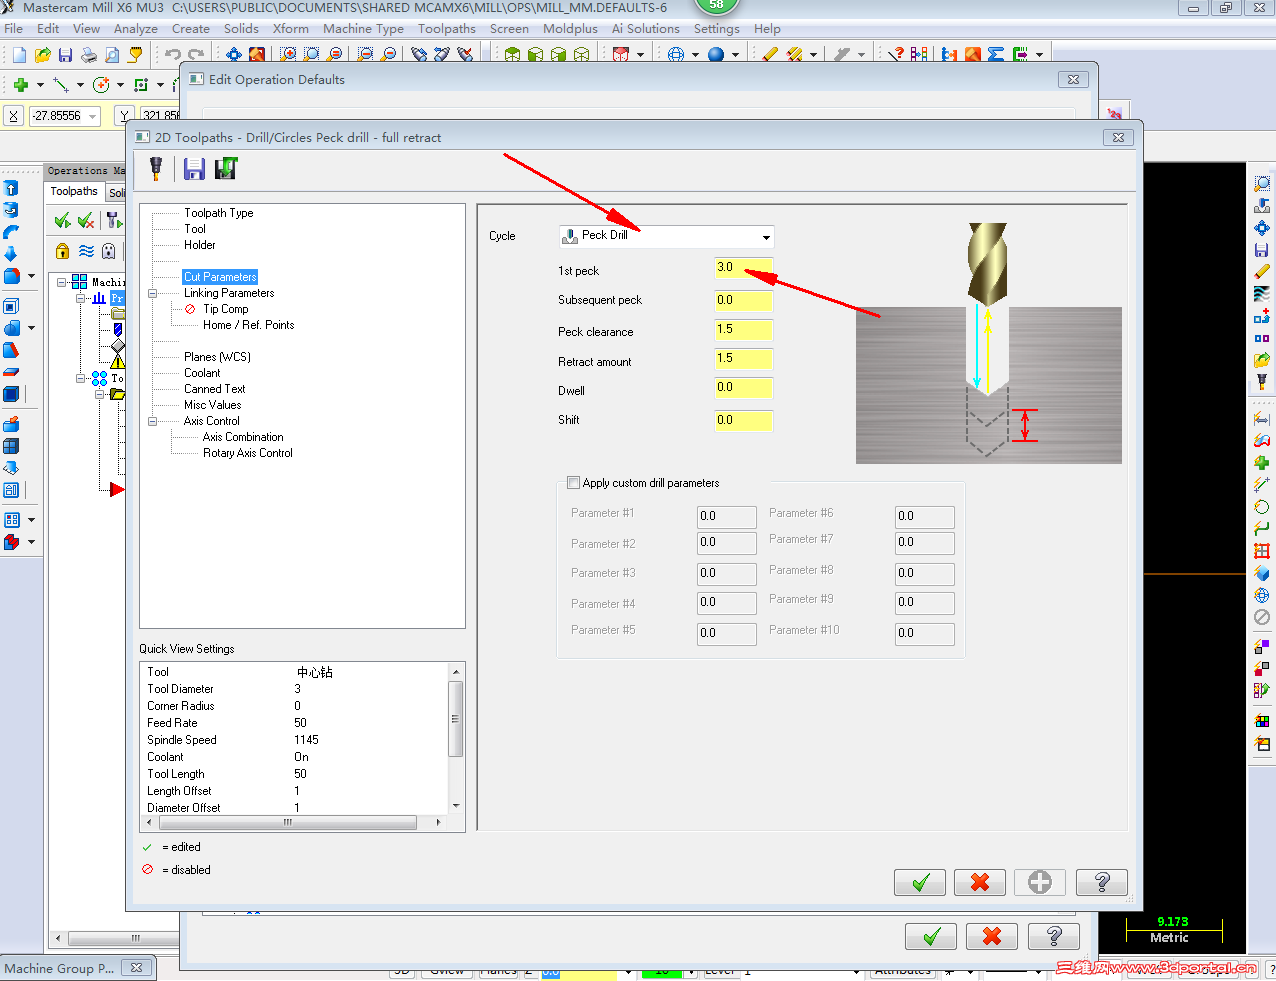
Task: Click green check OK in Edit Operation Defaults
Action: (x=931, y=936)
